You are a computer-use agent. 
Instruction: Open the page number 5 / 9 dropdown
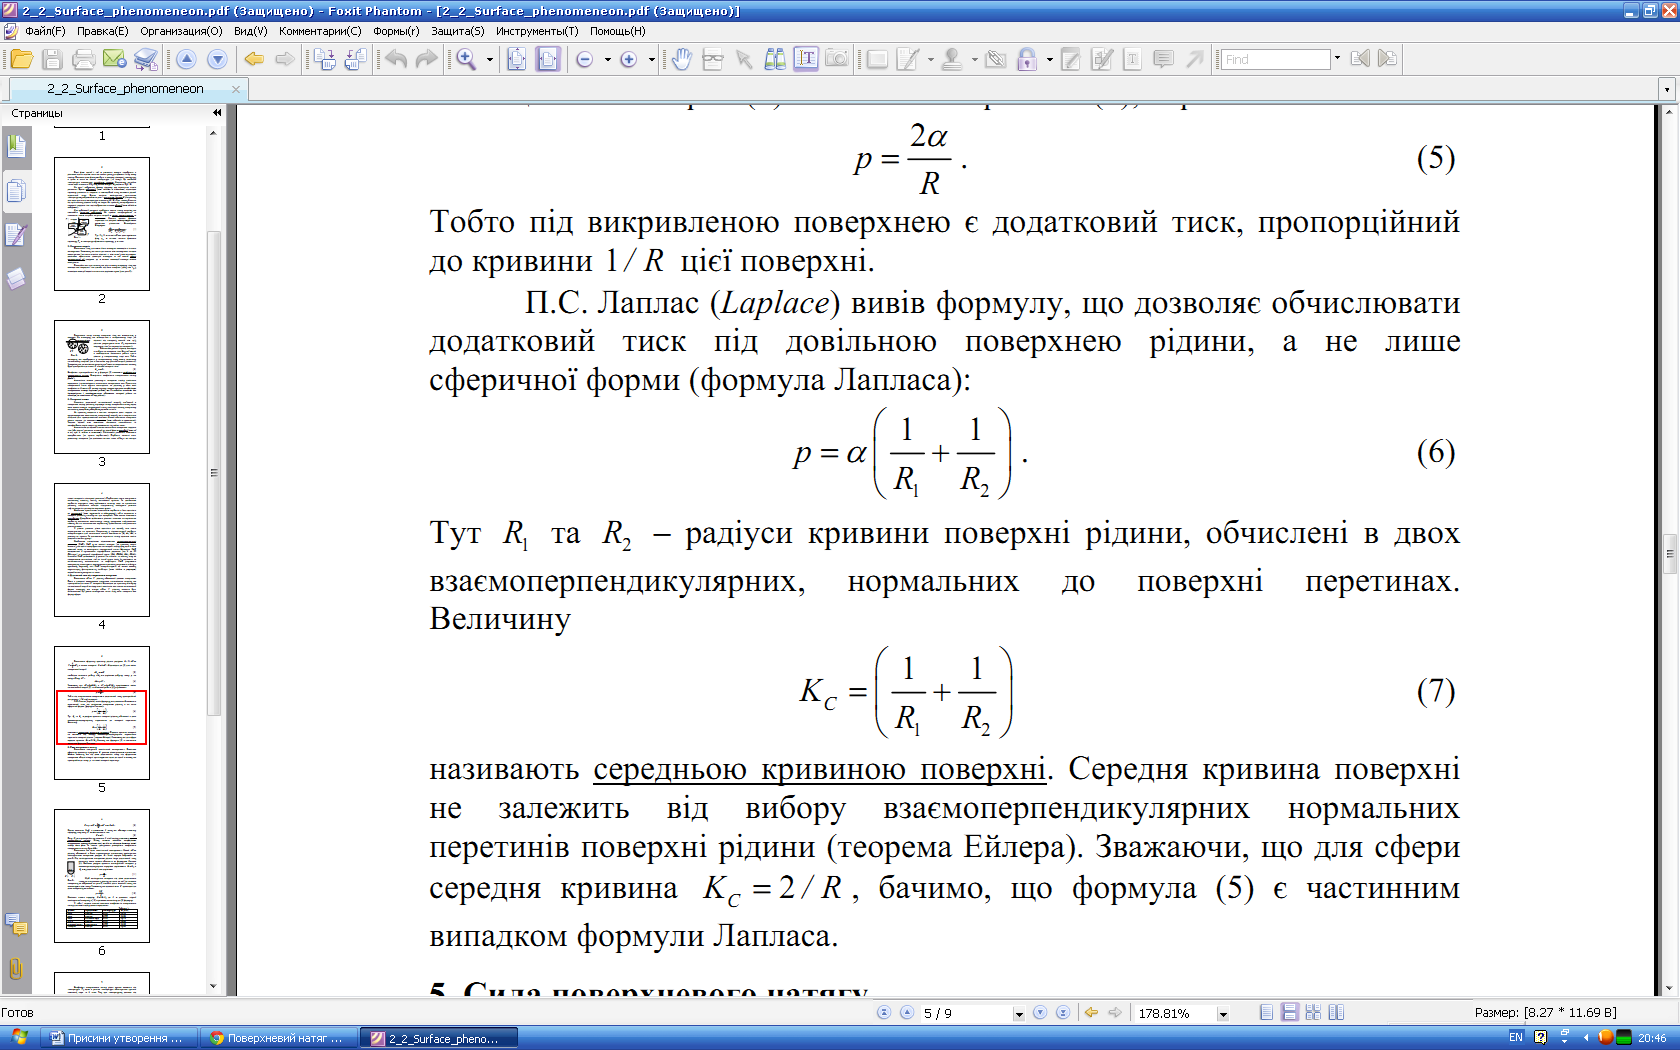pyautogui.click(x=1019, y=1014)
